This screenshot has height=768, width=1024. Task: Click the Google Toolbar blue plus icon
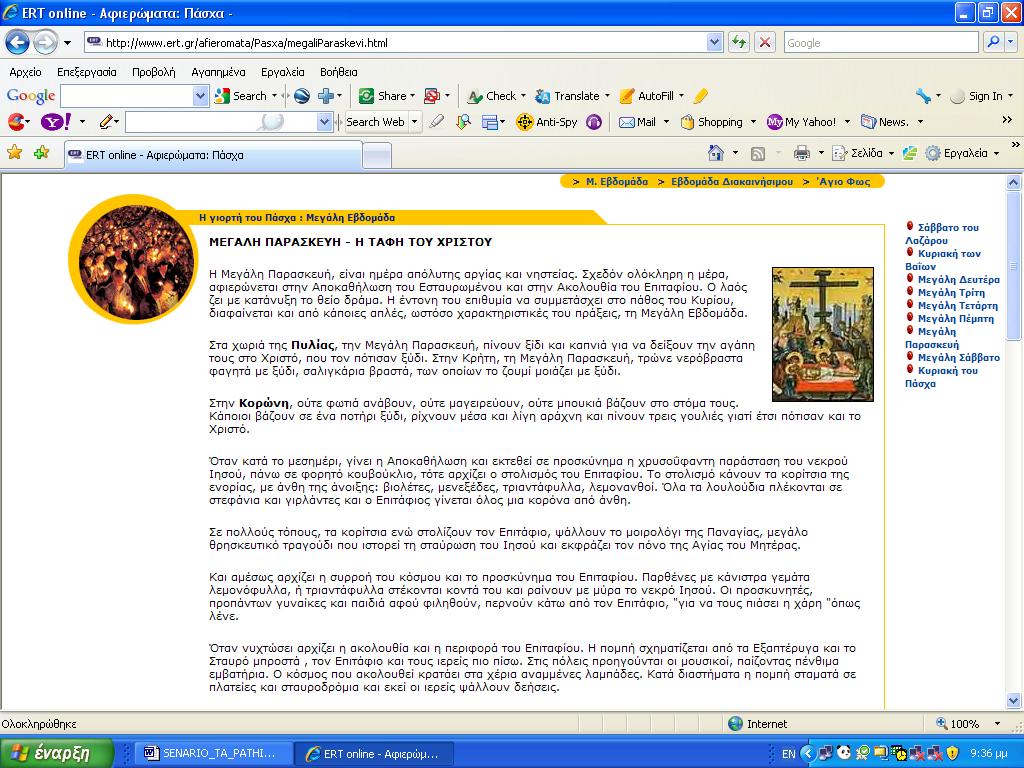click(x=325, y=96)
